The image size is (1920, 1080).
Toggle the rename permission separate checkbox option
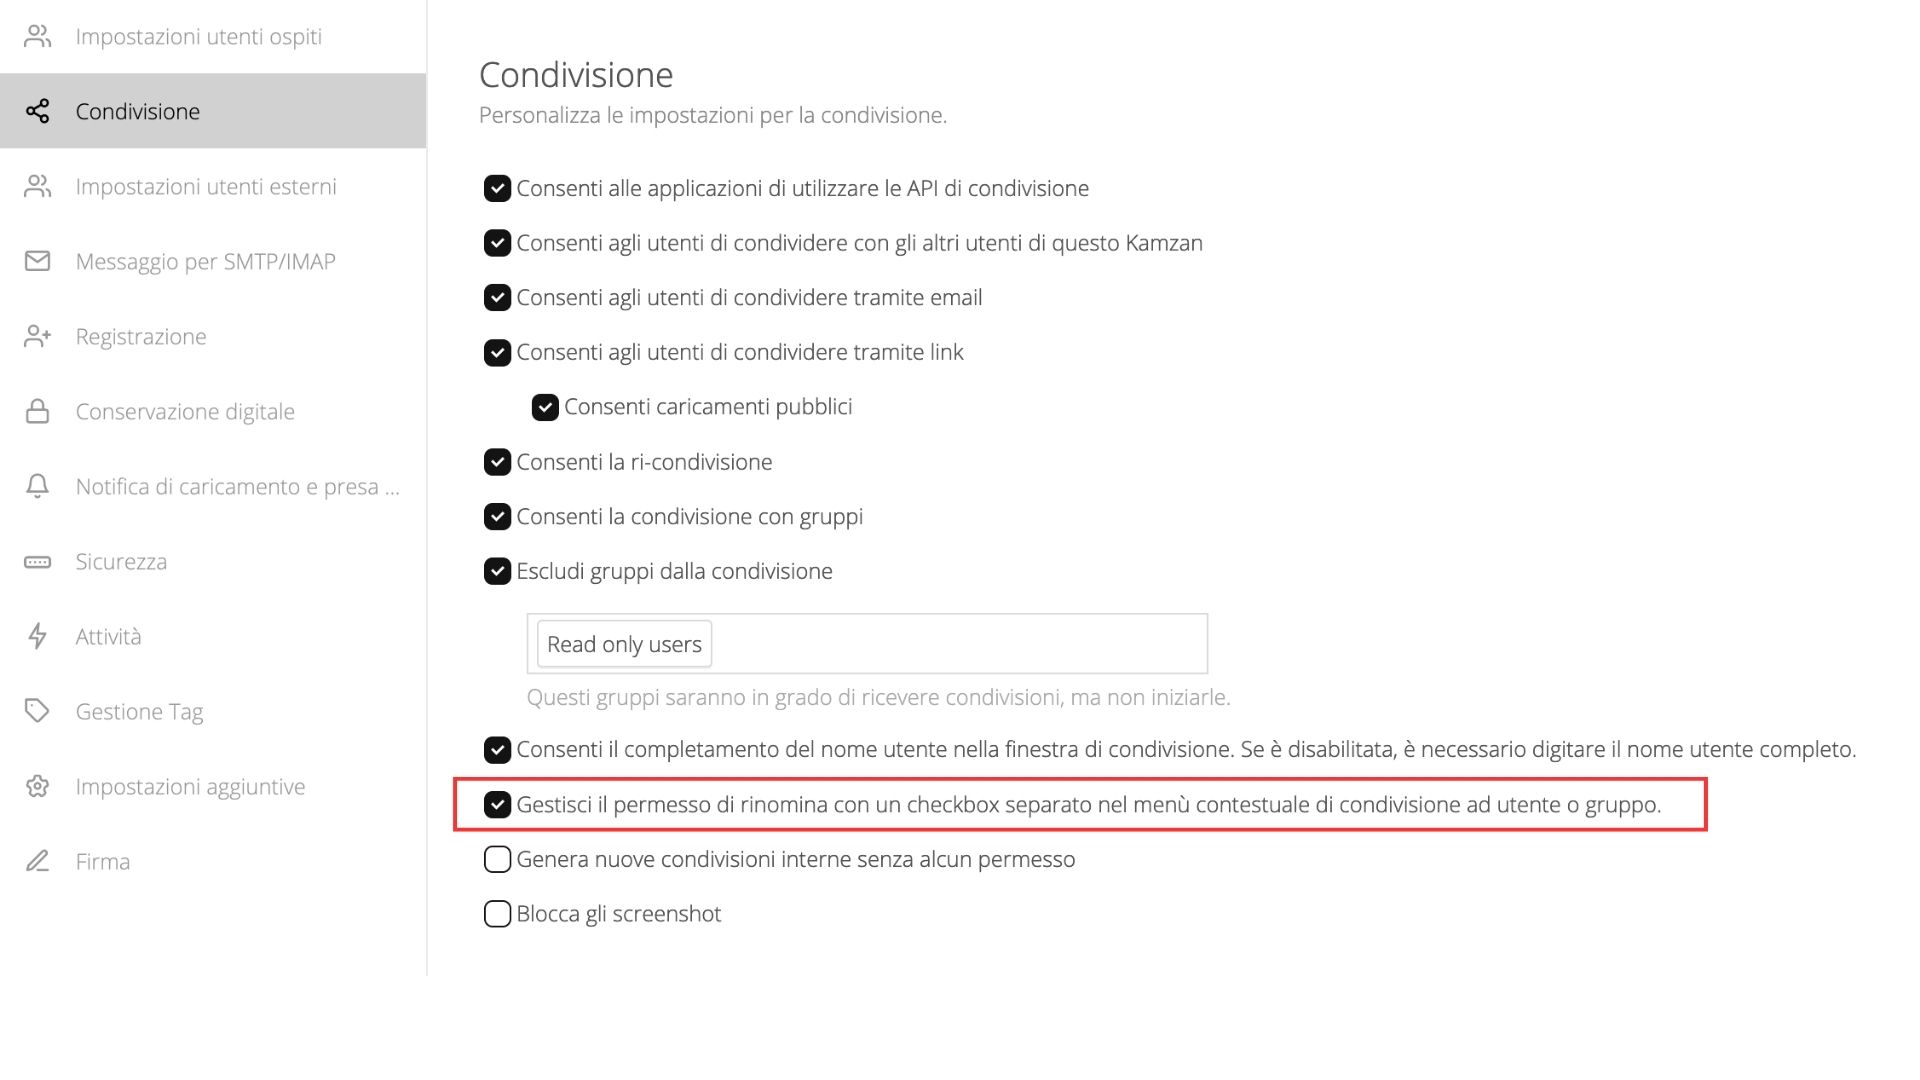click(497, 805)
